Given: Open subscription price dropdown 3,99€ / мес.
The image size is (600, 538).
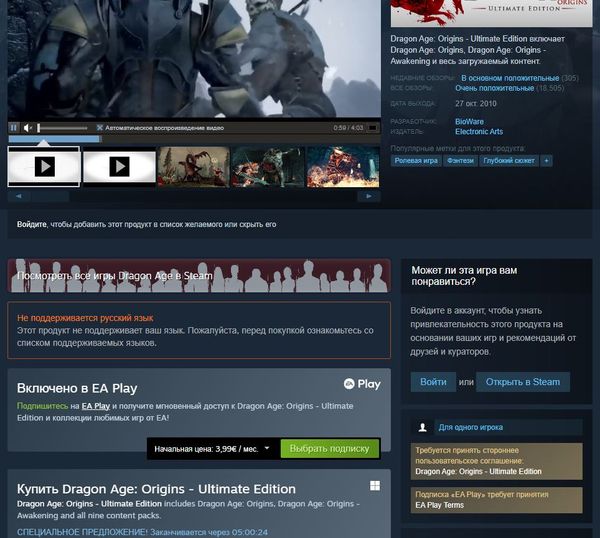Looking at the screenshot, I should tap(212, 449).
